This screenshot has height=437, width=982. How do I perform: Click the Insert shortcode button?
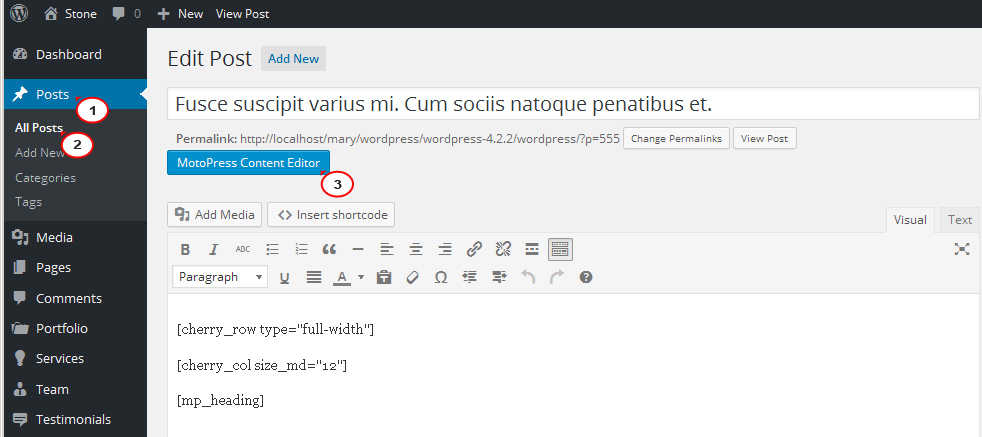pos(331,215)
